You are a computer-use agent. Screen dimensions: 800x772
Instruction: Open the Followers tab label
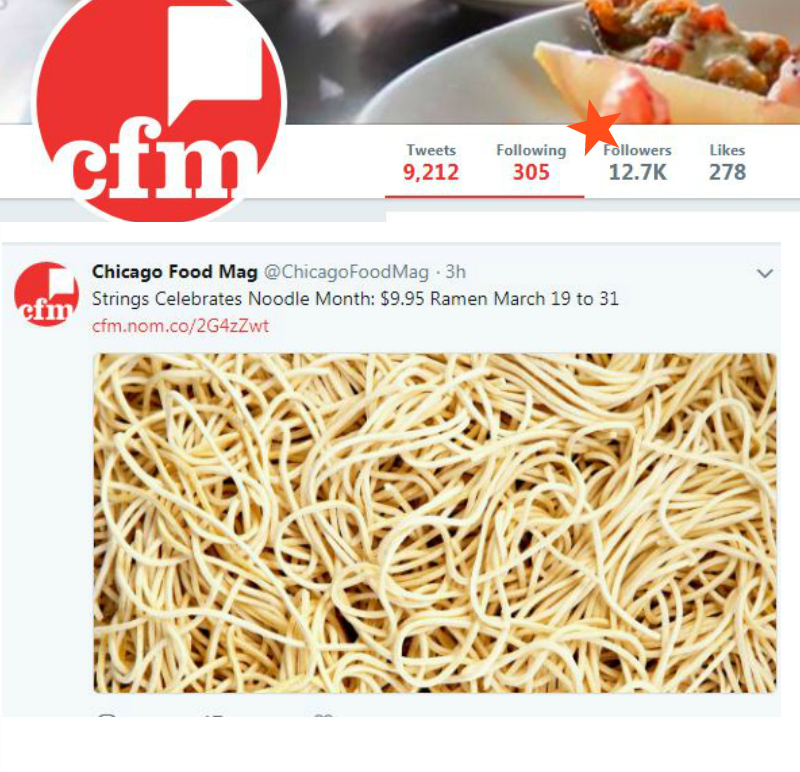click(x=637, y=150)
